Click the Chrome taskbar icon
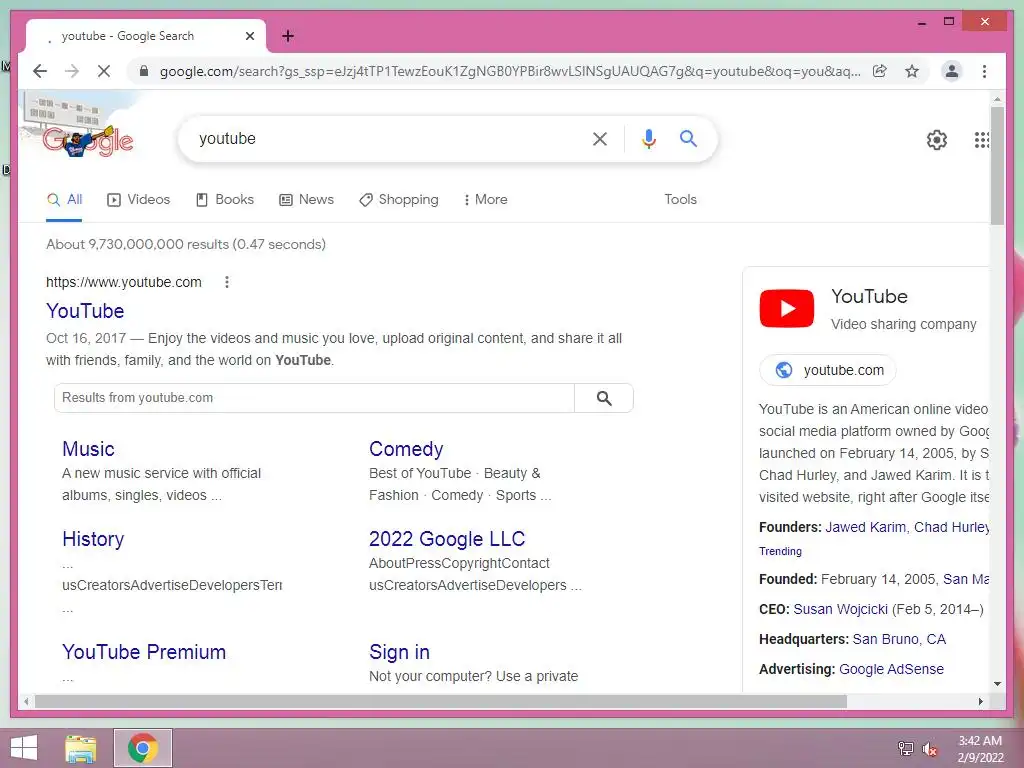Screen dimensions: 1024x768 pyautogui.click(x=142, y=748)
